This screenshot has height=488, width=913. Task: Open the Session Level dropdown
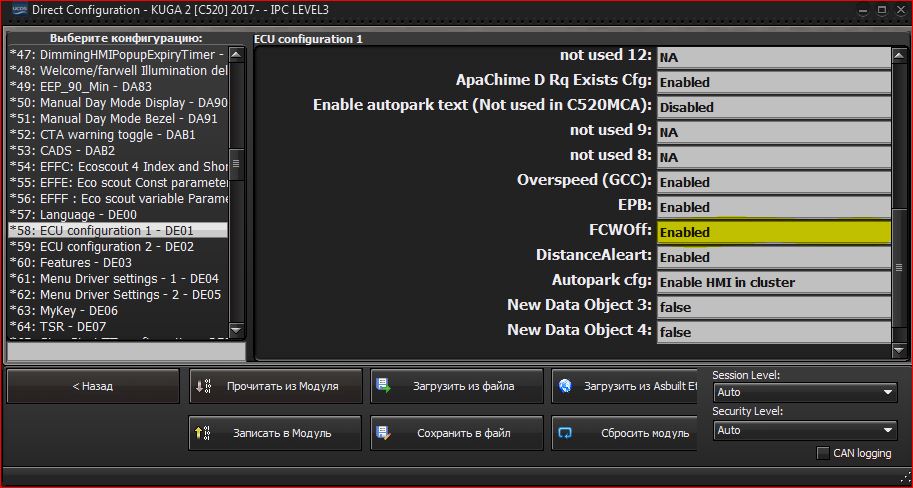coord(805,392)
